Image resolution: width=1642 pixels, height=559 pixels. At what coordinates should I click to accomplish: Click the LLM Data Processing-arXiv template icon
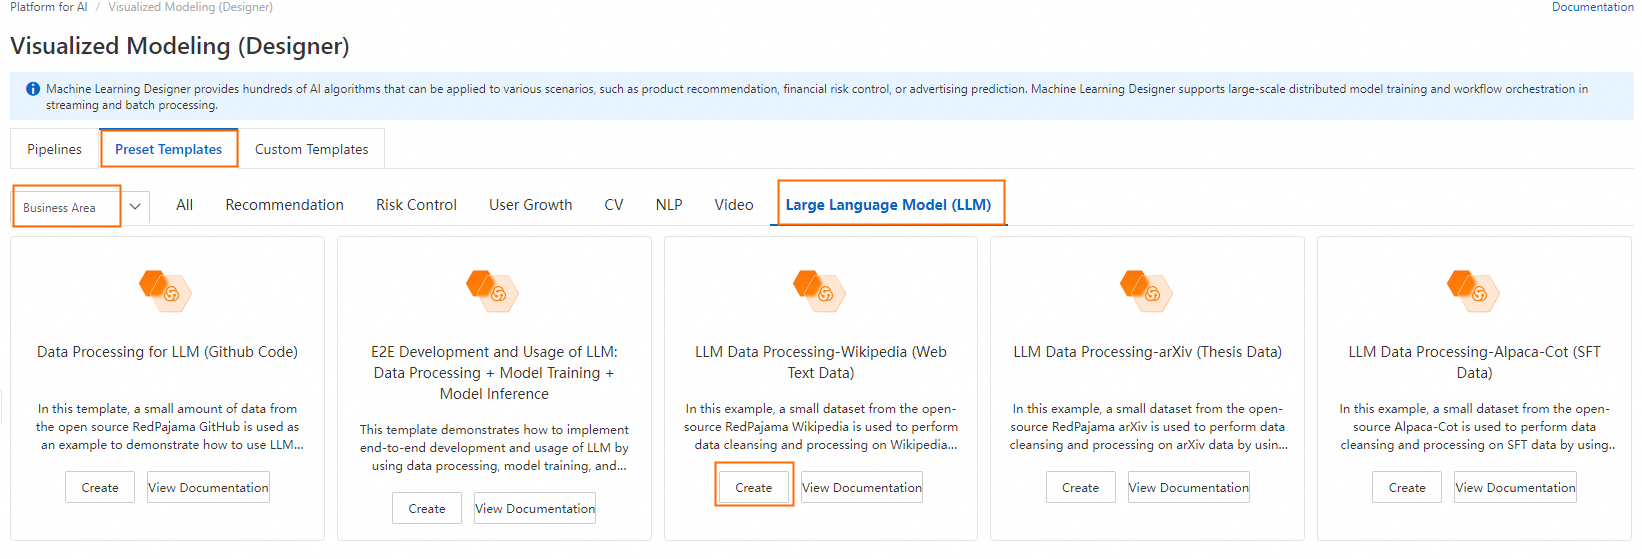[1147, 290]
